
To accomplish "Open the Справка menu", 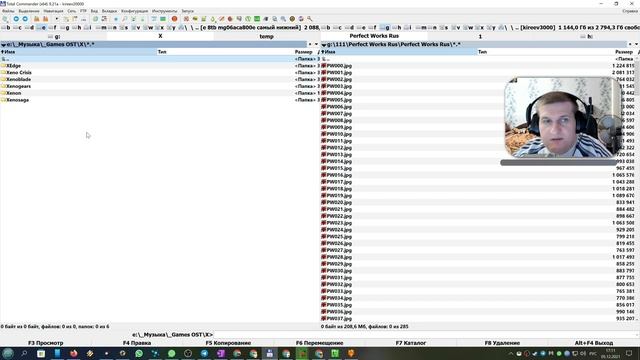I will click(631, 11).
